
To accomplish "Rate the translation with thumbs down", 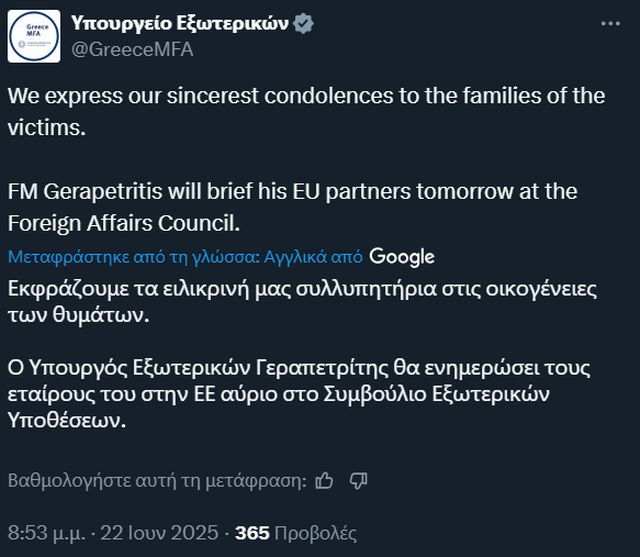I will tap(358, 480).
